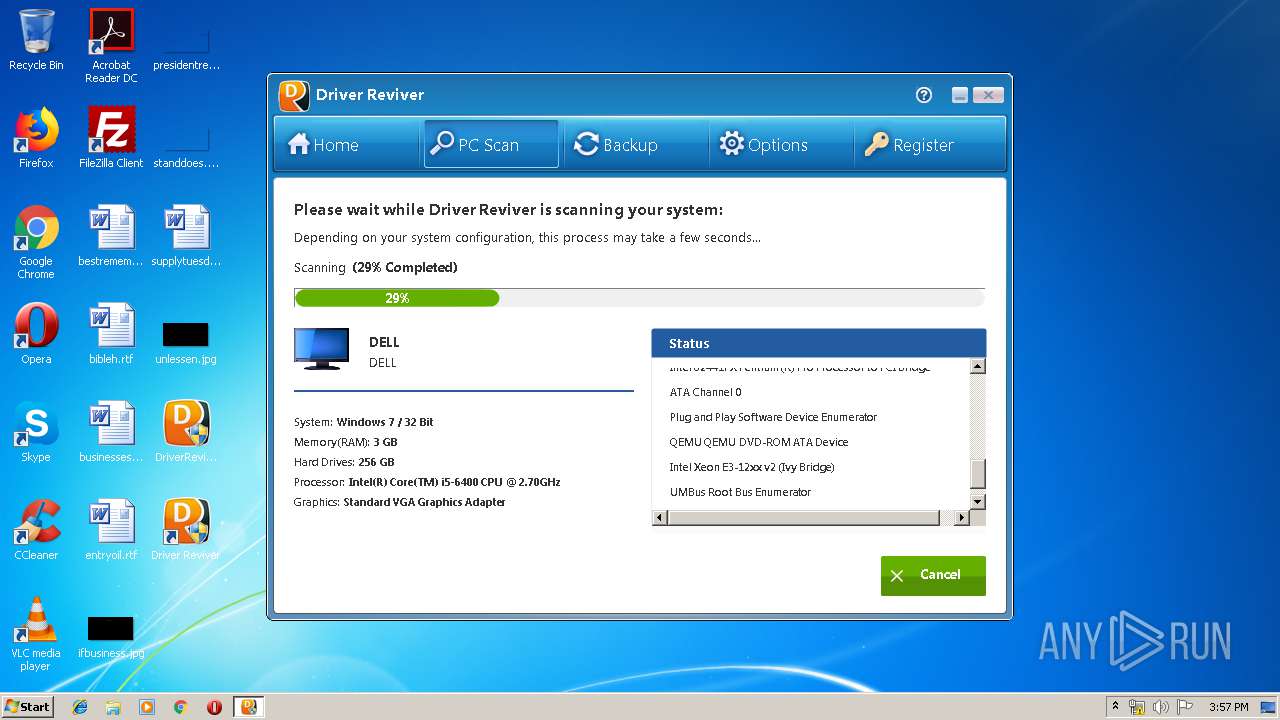Select 'ATA Channel 0' in Status list
Viewport: 1280px width, 720px height.
(706, 392)
